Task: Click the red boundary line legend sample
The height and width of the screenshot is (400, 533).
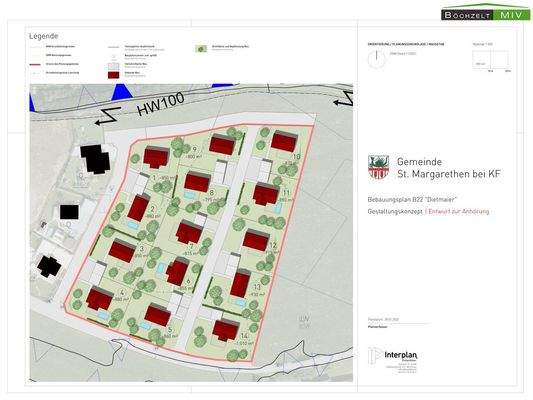Action: point(35,64)
